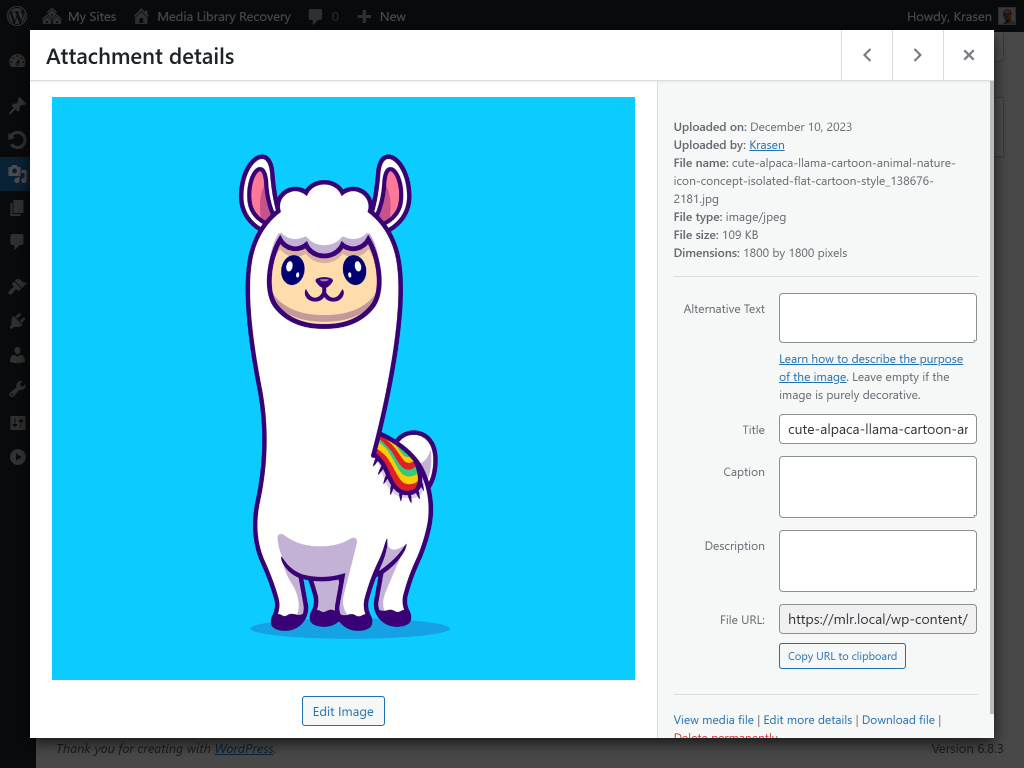Open the Dashboard from the admin sidebar
This screenshot has height=768, width=1024.
[15, 60]
